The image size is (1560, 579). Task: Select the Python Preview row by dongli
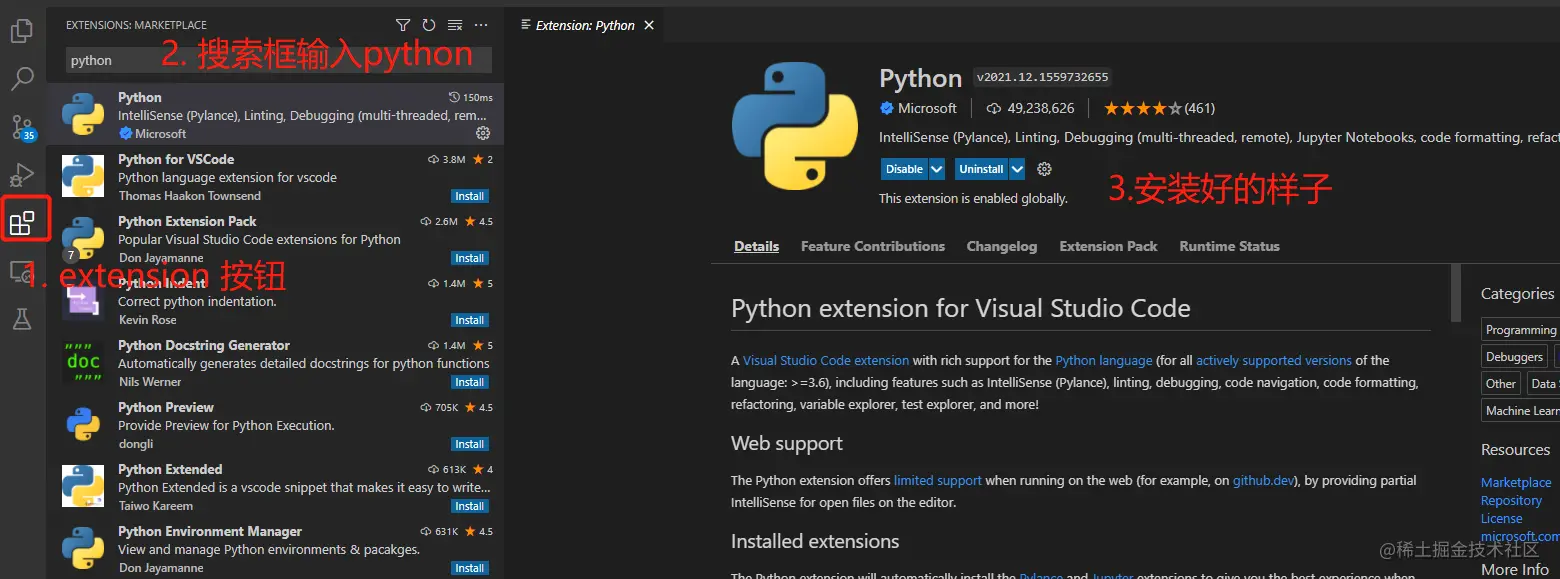pos(275,424)
